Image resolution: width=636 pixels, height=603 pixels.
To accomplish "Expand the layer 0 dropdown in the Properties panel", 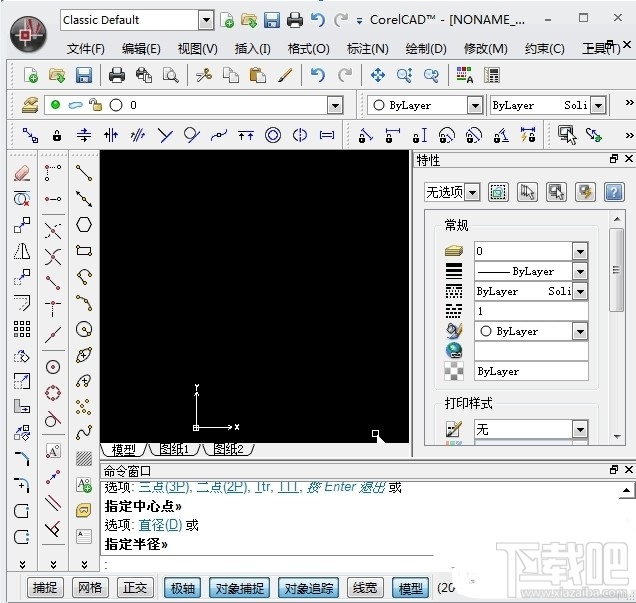I will (580, 251).
